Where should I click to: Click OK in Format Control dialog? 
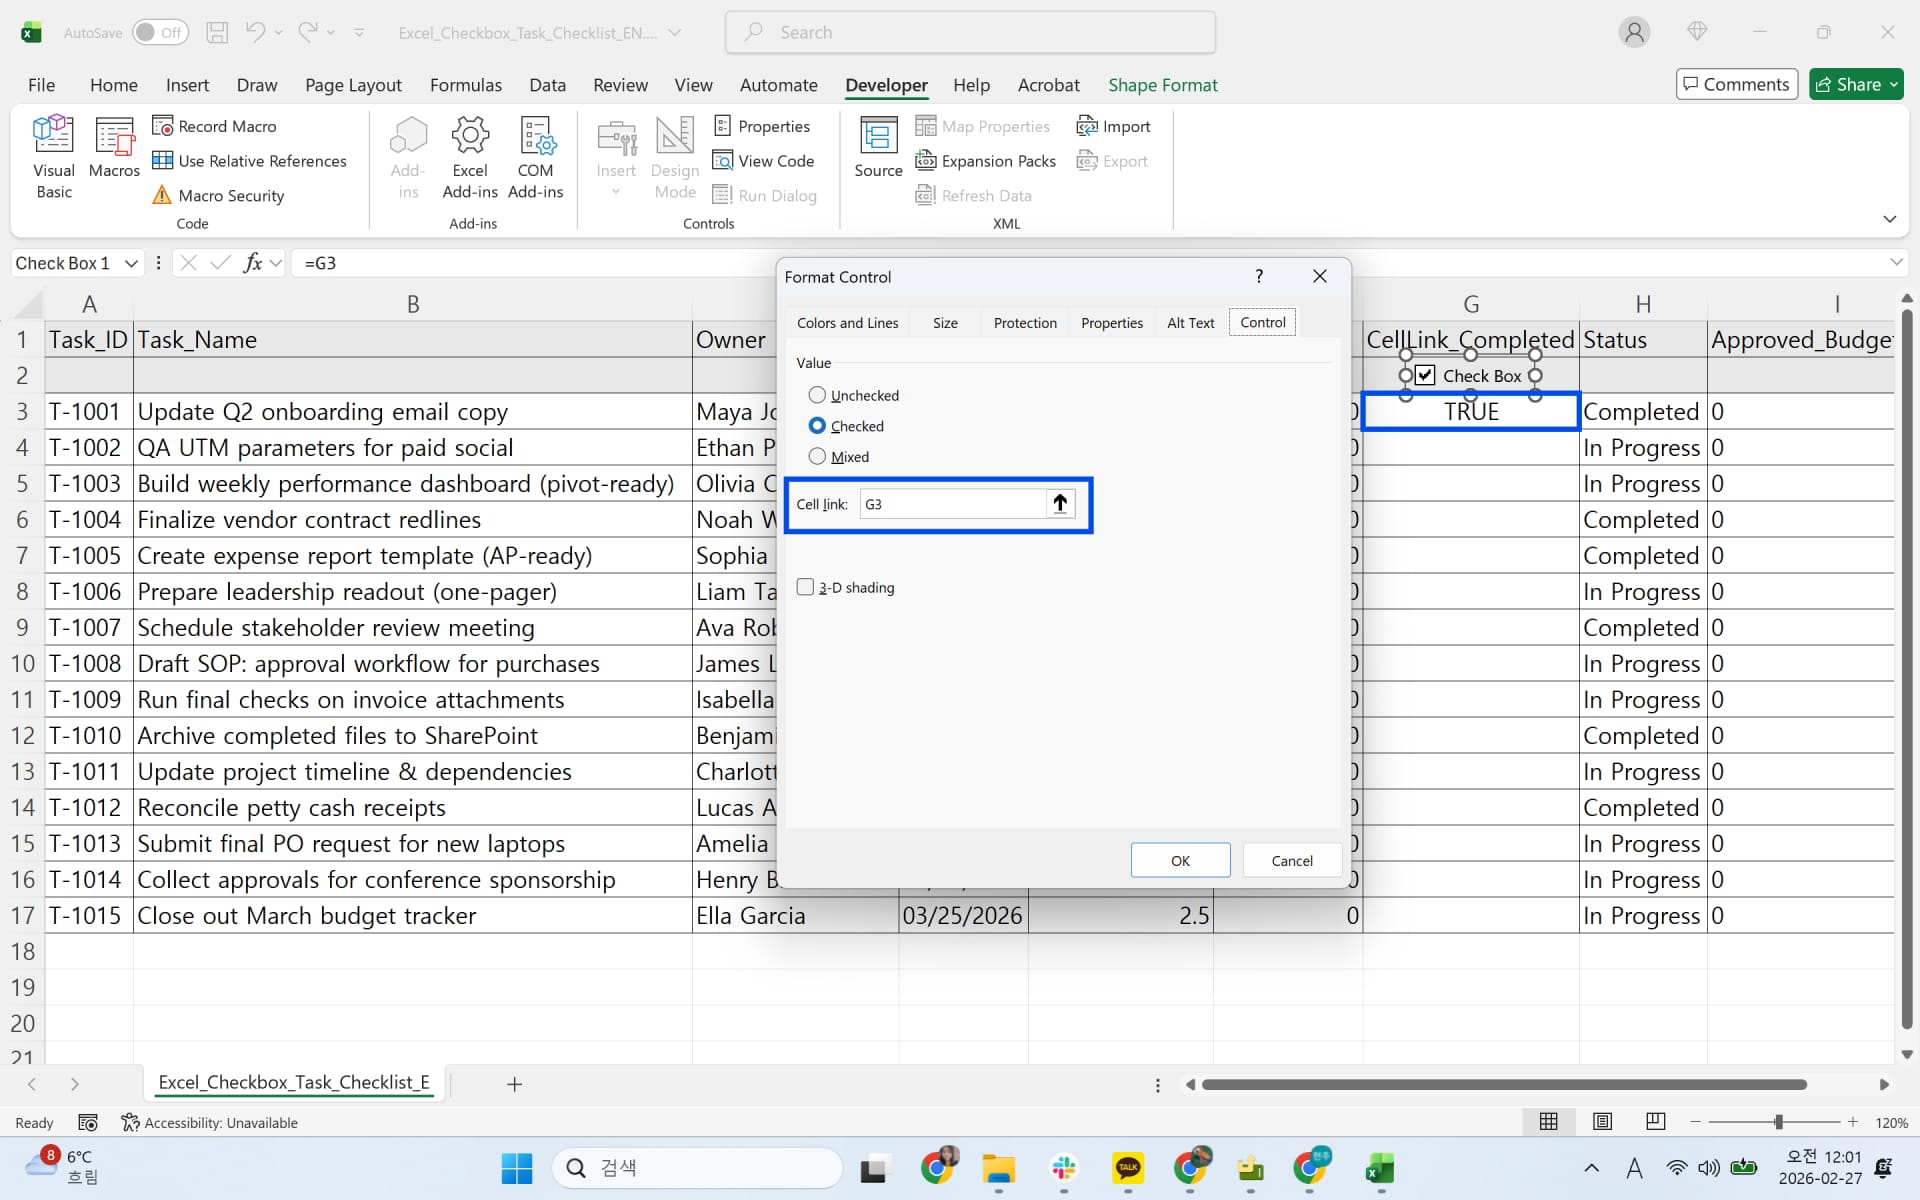[1180, 860]
